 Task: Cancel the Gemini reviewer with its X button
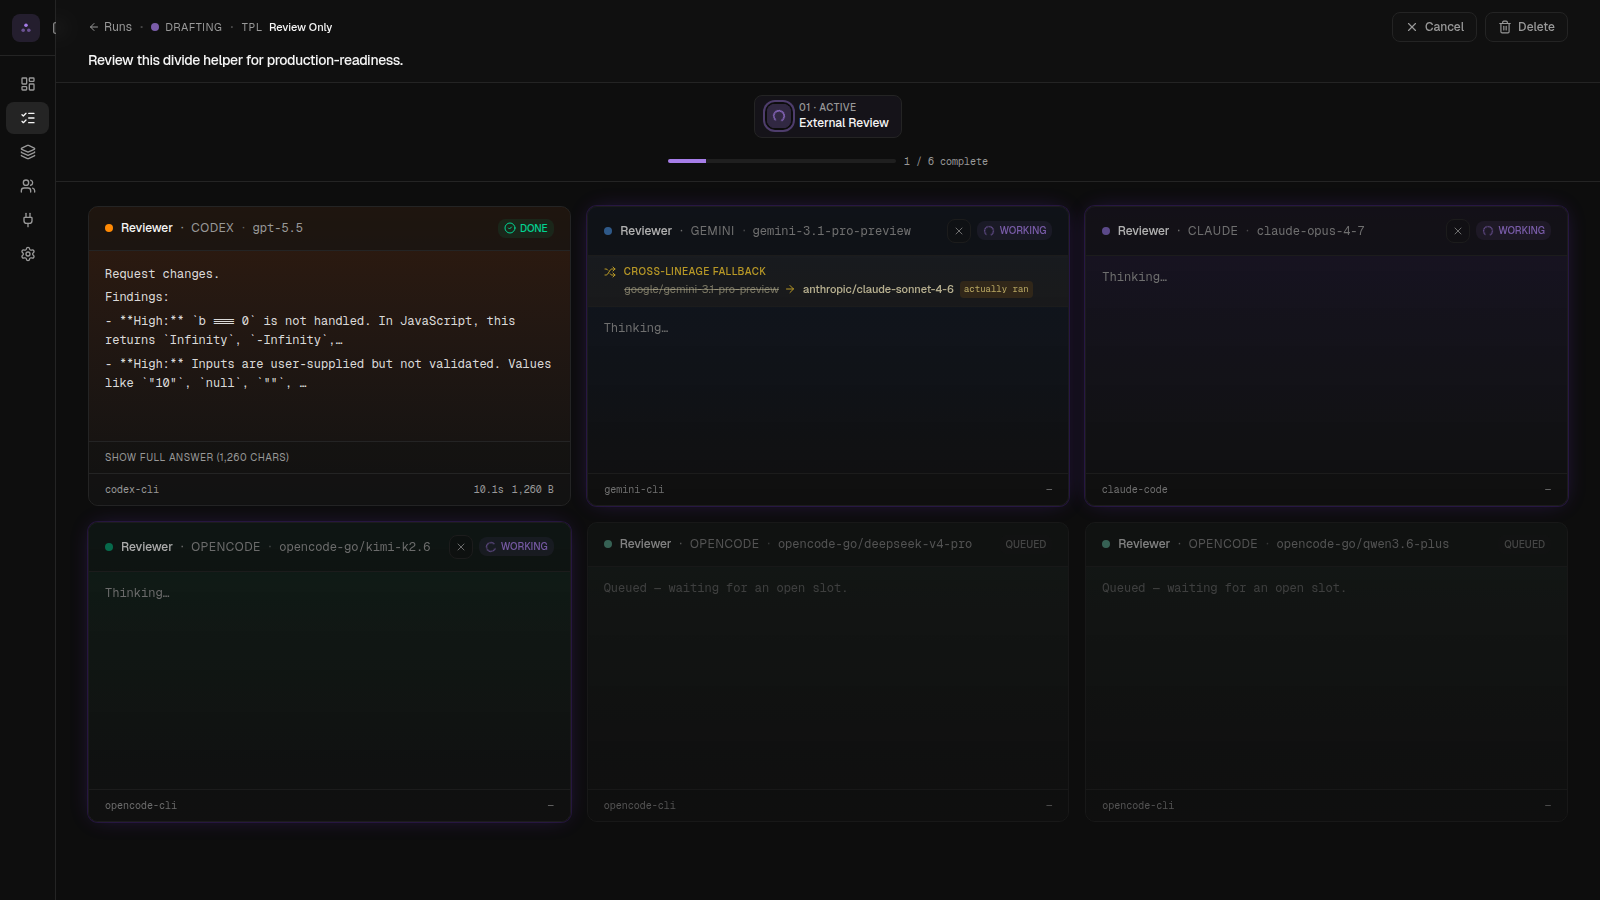(x=959, y=231)
